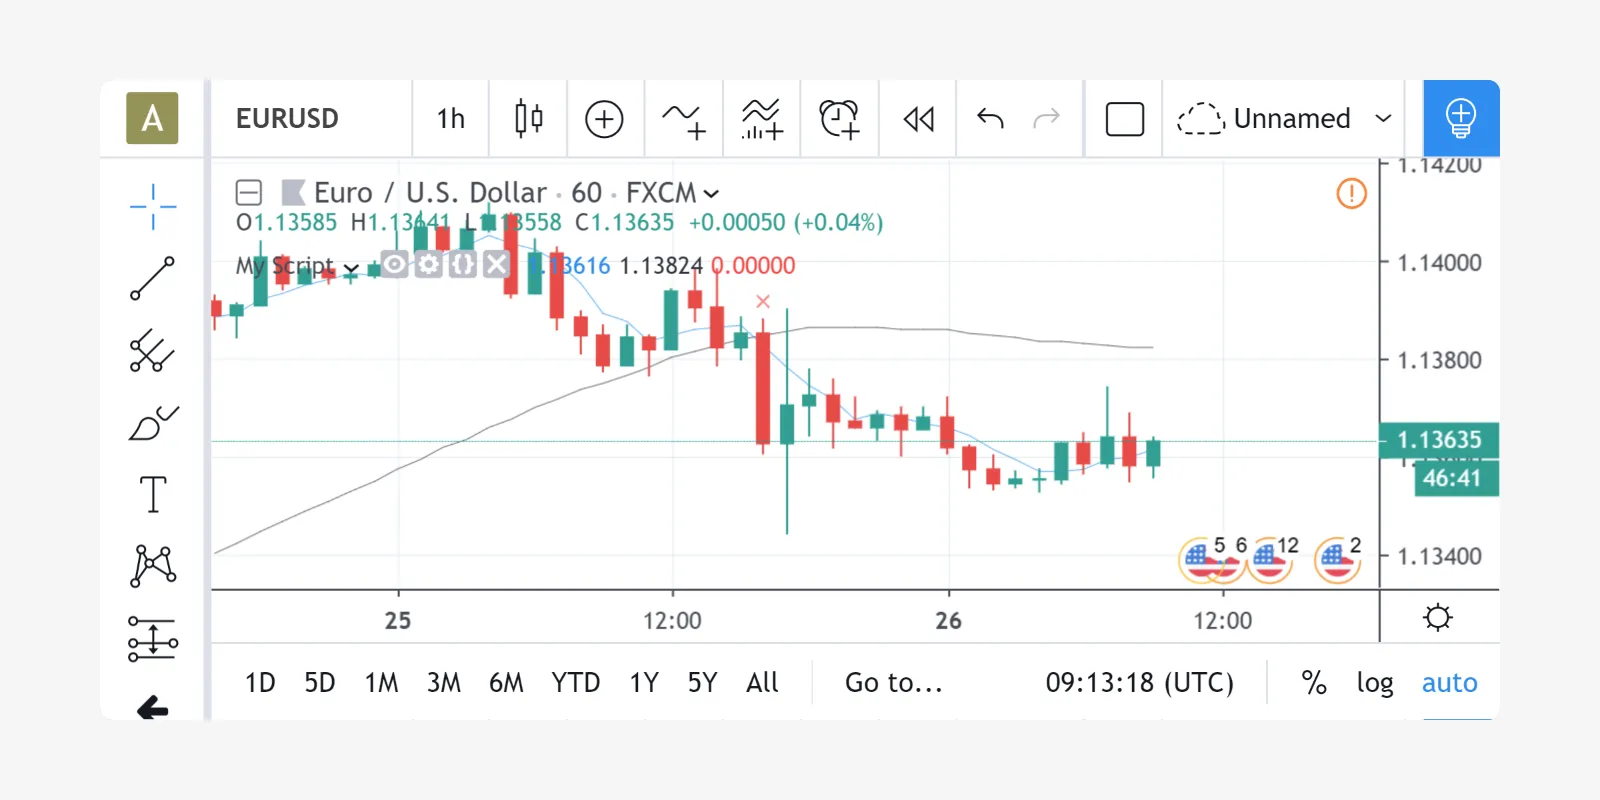The height and width of the screenshot is (800, 1600).
Task: Select the 5D date range
Action: pyautogui.click(x=320, y=683)
